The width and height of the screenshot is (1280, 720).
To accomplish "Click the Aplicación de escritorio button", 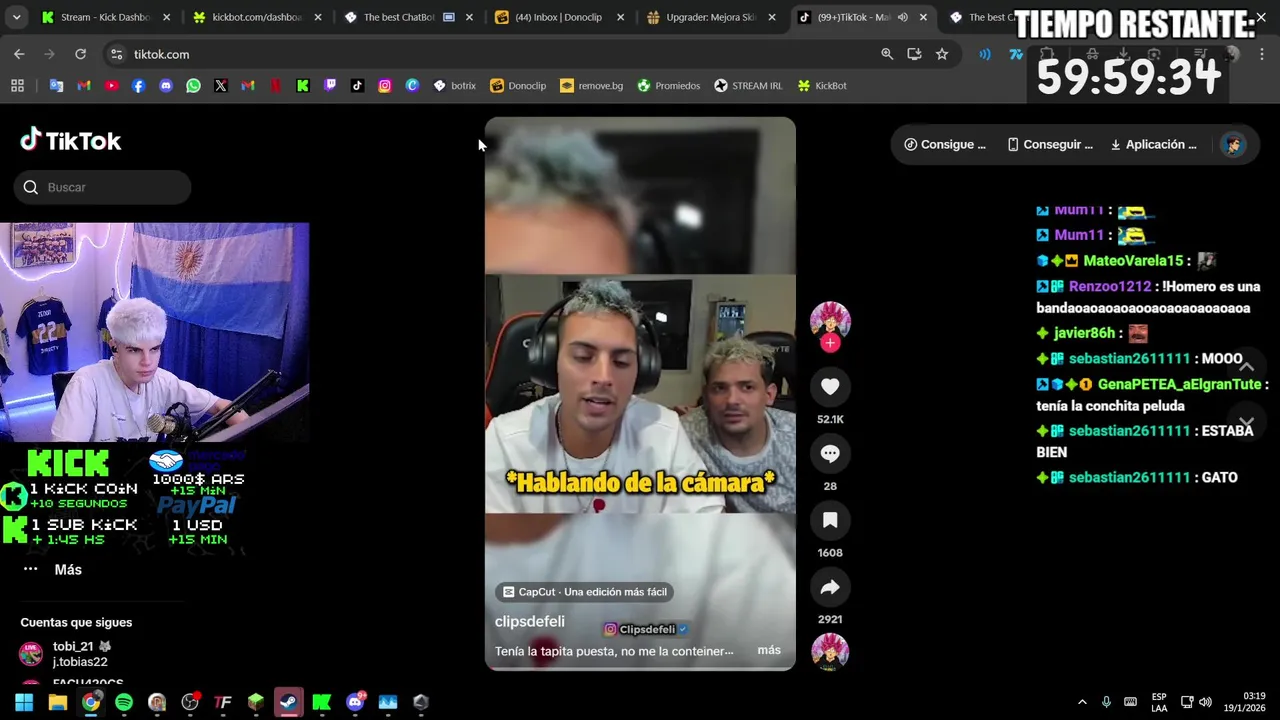I will coord(1153,144).
